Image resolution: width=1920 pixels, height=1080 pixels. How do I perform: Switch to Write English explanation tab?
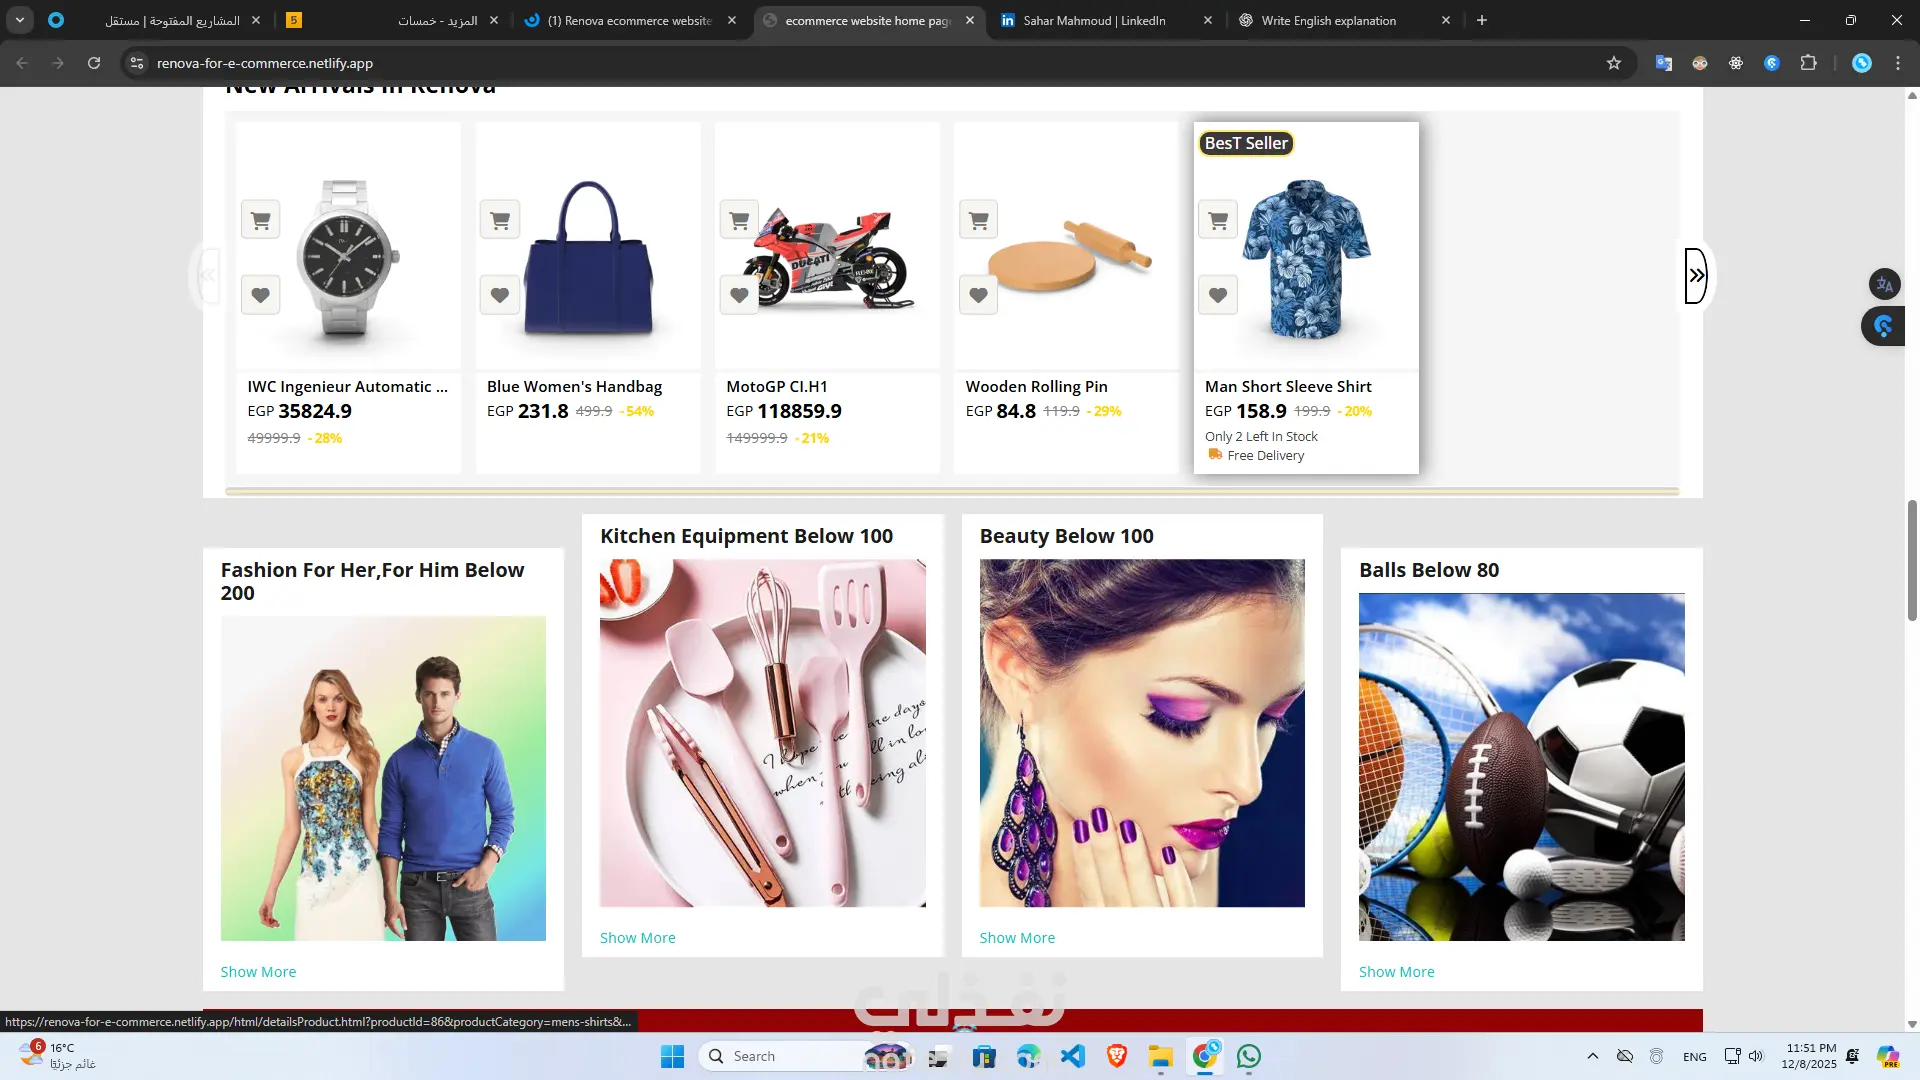click(x=1328, y=20)
